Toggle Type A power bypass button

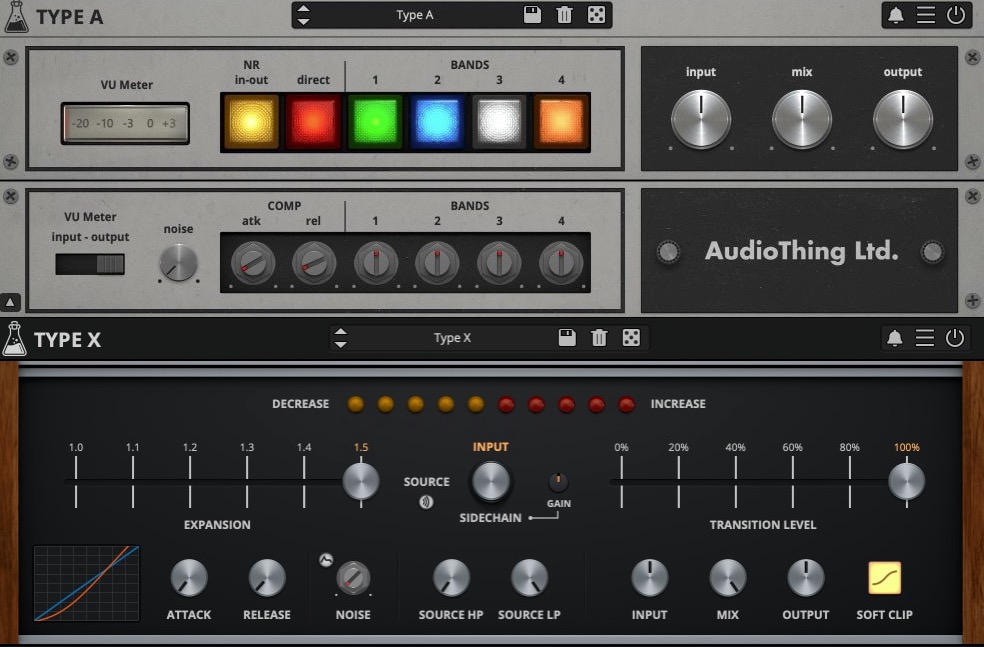pos(956,15)
